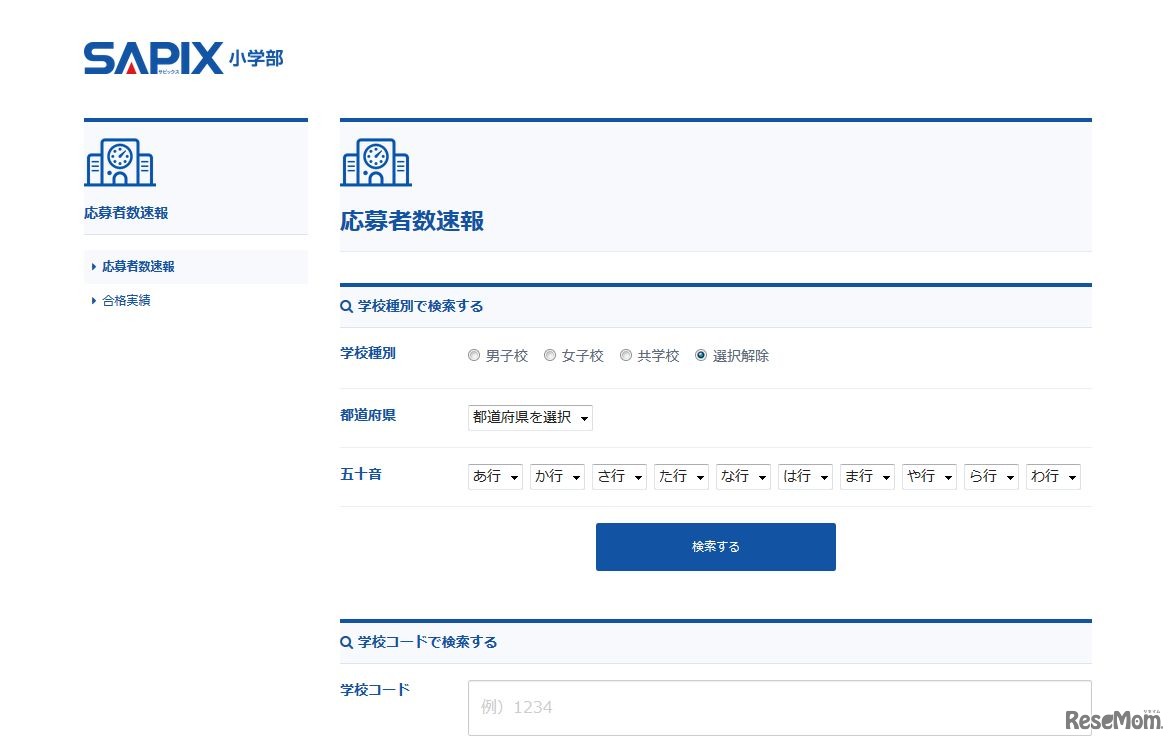
Task: Click the school building icon above 応募者数速報 heading
Action: (x=376, y=162)
